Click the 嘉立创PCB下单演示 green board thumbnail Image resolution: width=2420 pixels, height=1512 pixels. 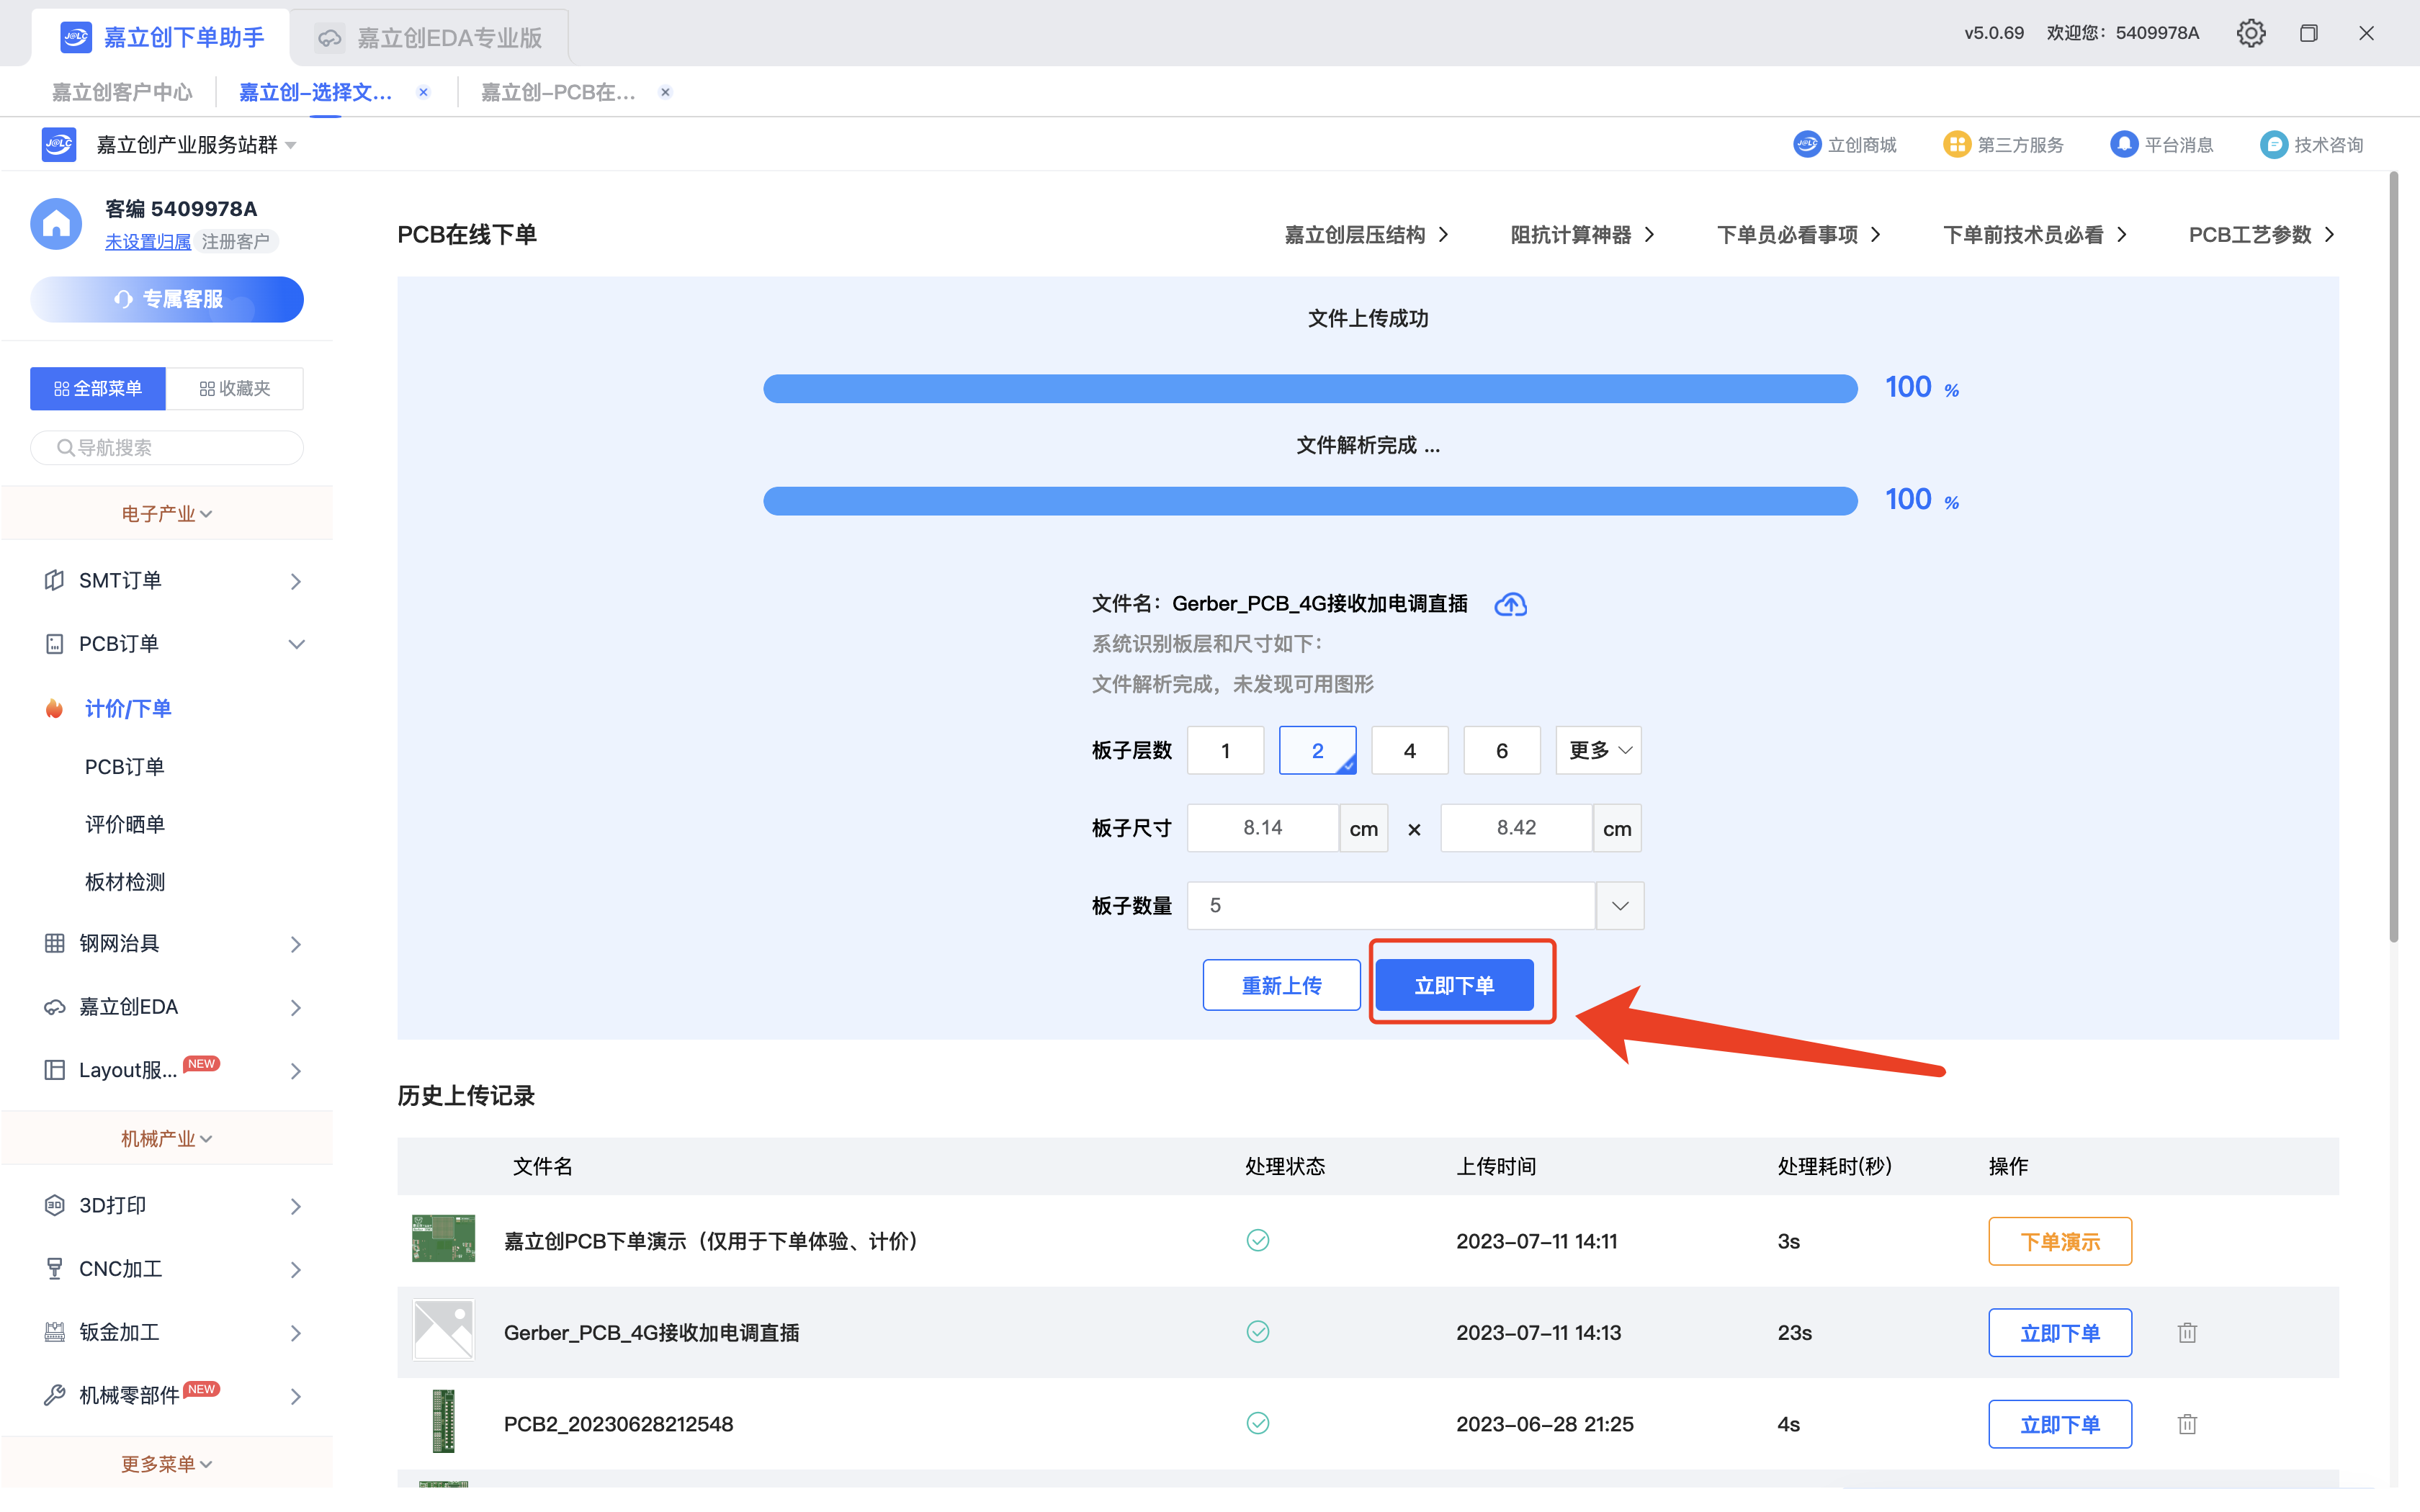443,1239
